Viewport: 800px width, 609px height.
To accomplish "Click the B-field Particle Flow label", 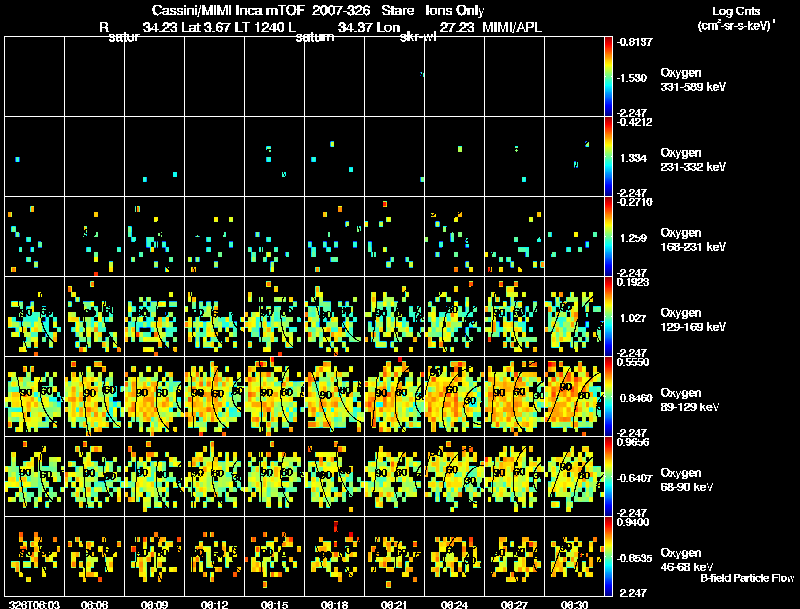I will coord(747,578).
